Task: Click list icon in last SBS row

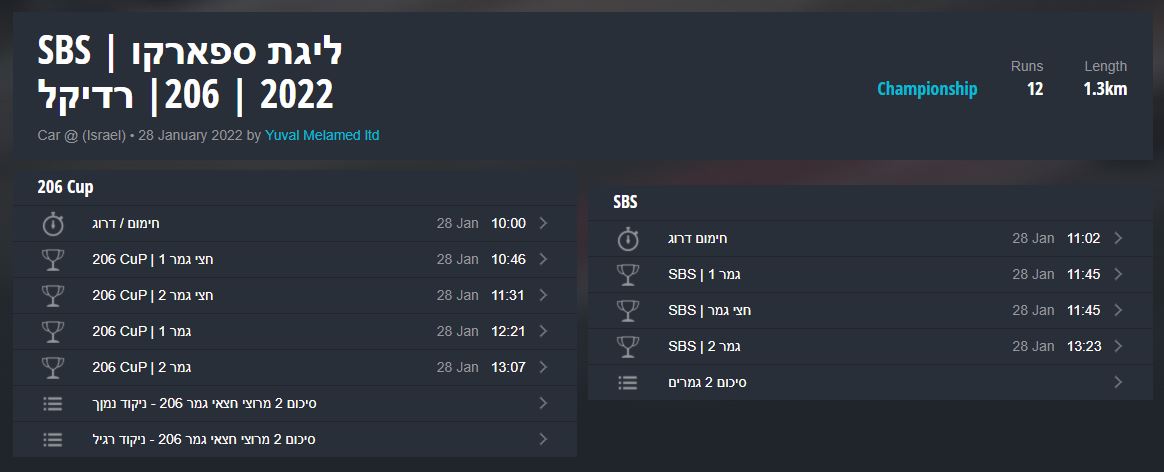Action: click(628, 383)
